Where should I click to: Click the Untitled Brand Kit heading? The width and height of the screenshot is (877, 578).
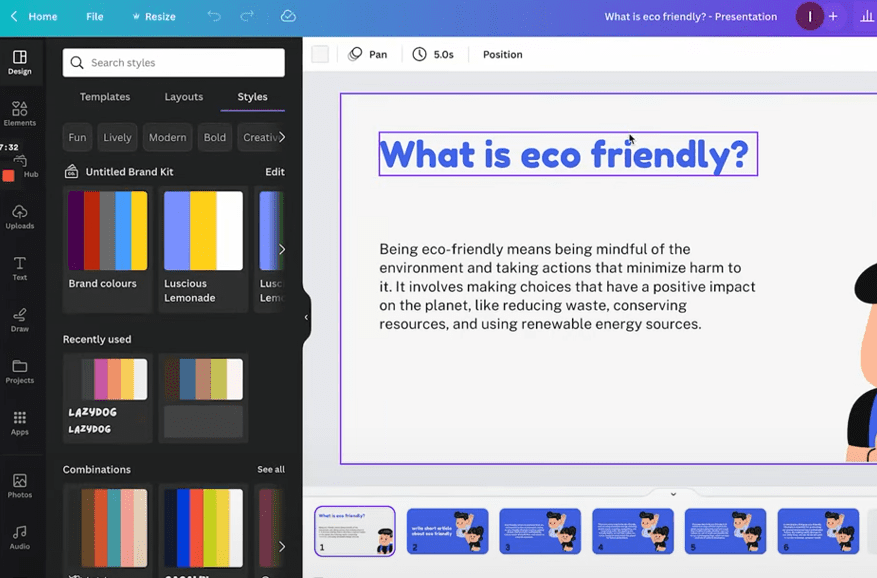click(x=129, y=172)
